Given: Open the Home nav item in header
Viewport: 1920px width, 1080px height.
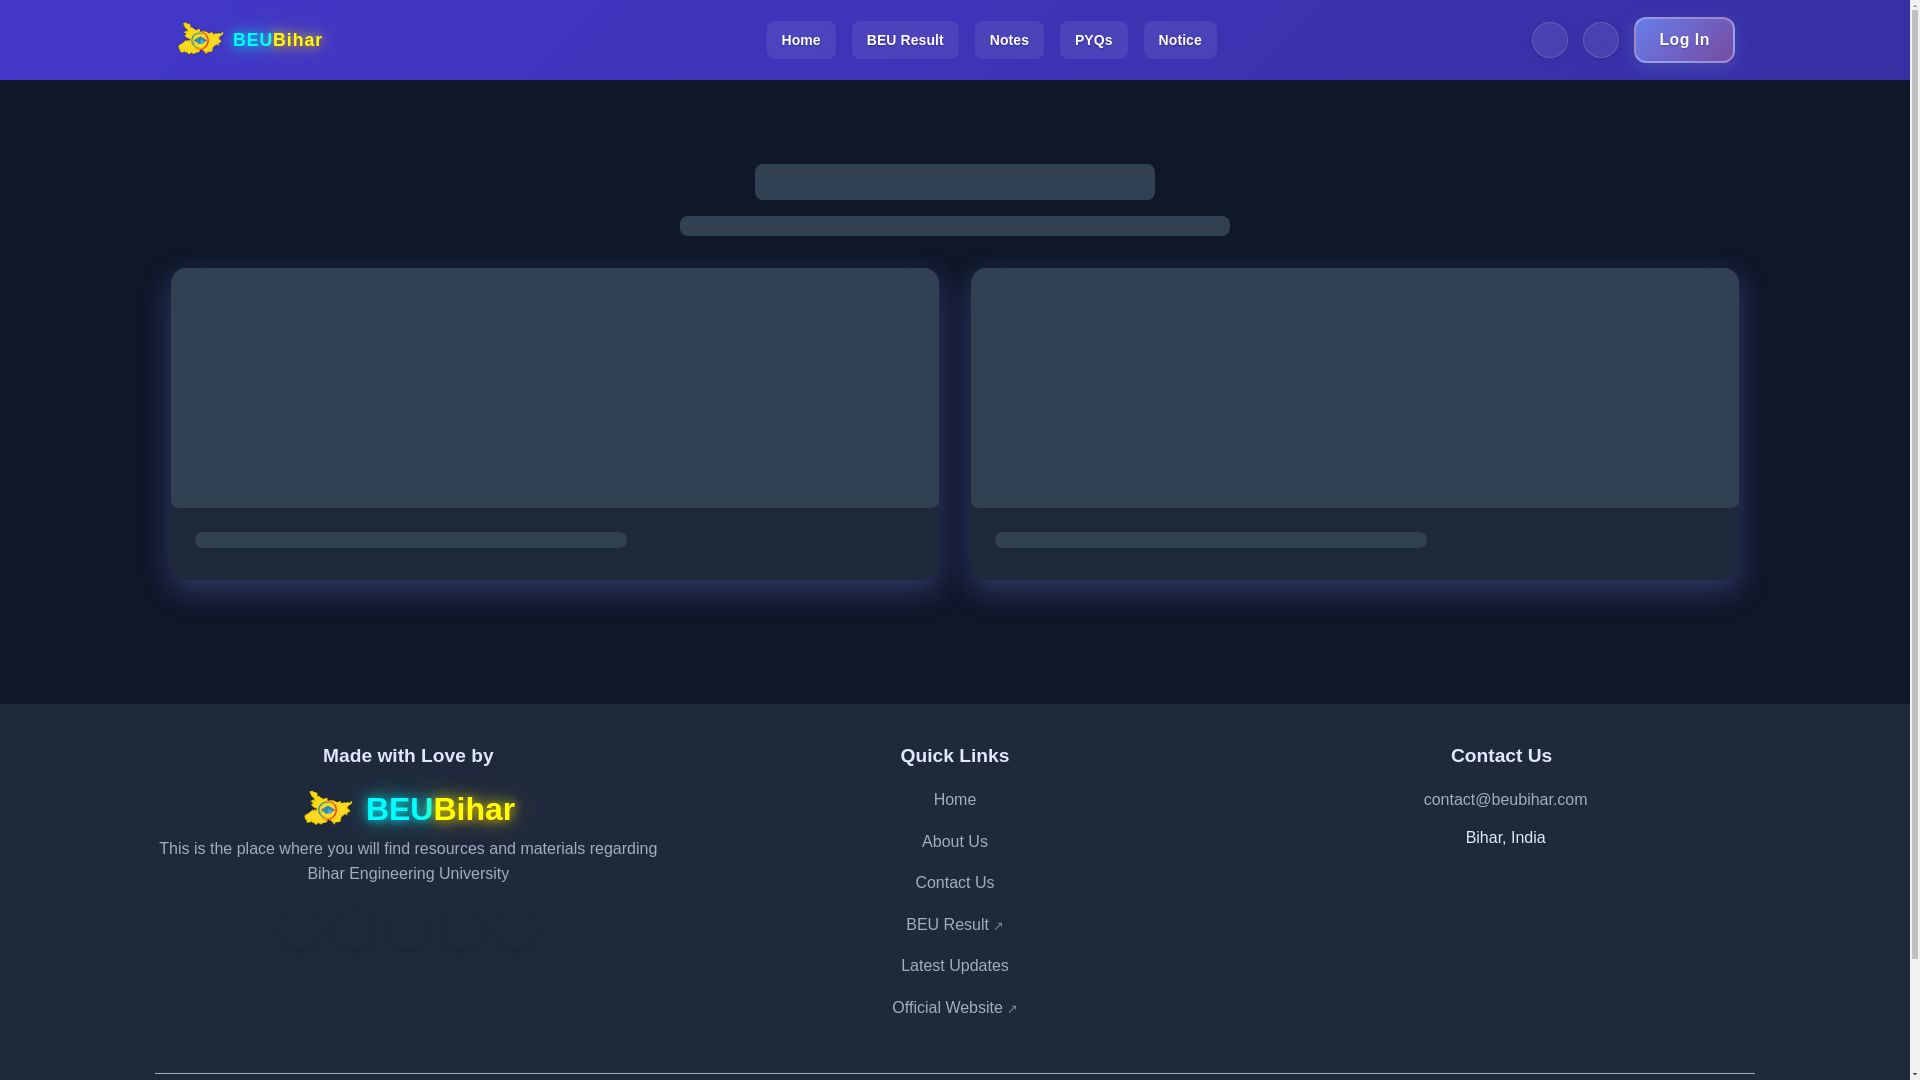Looking at the screenshot, I should (801, 40).
